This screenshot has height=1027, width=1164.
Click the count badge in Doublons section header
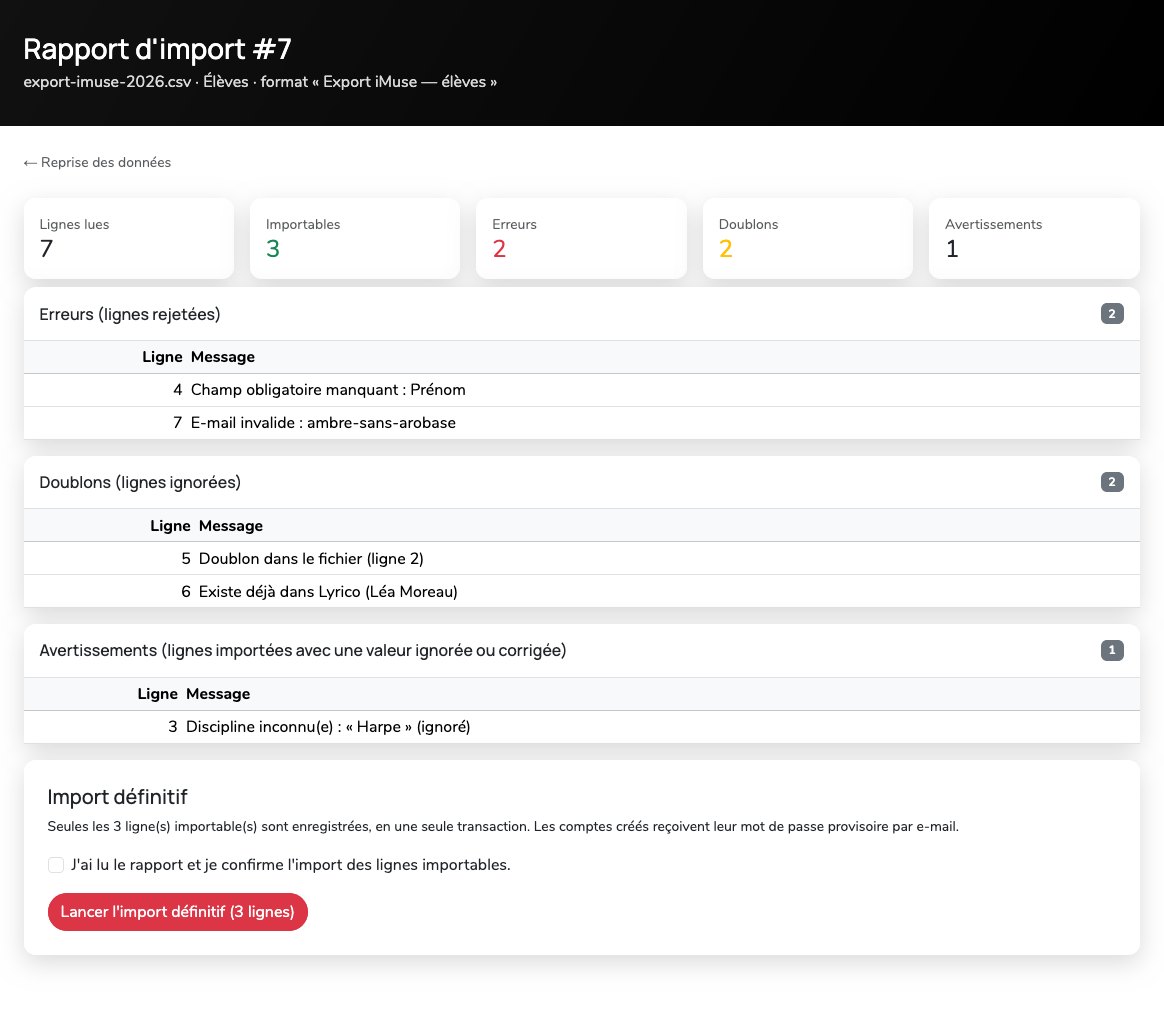[x=1112, y=482]
